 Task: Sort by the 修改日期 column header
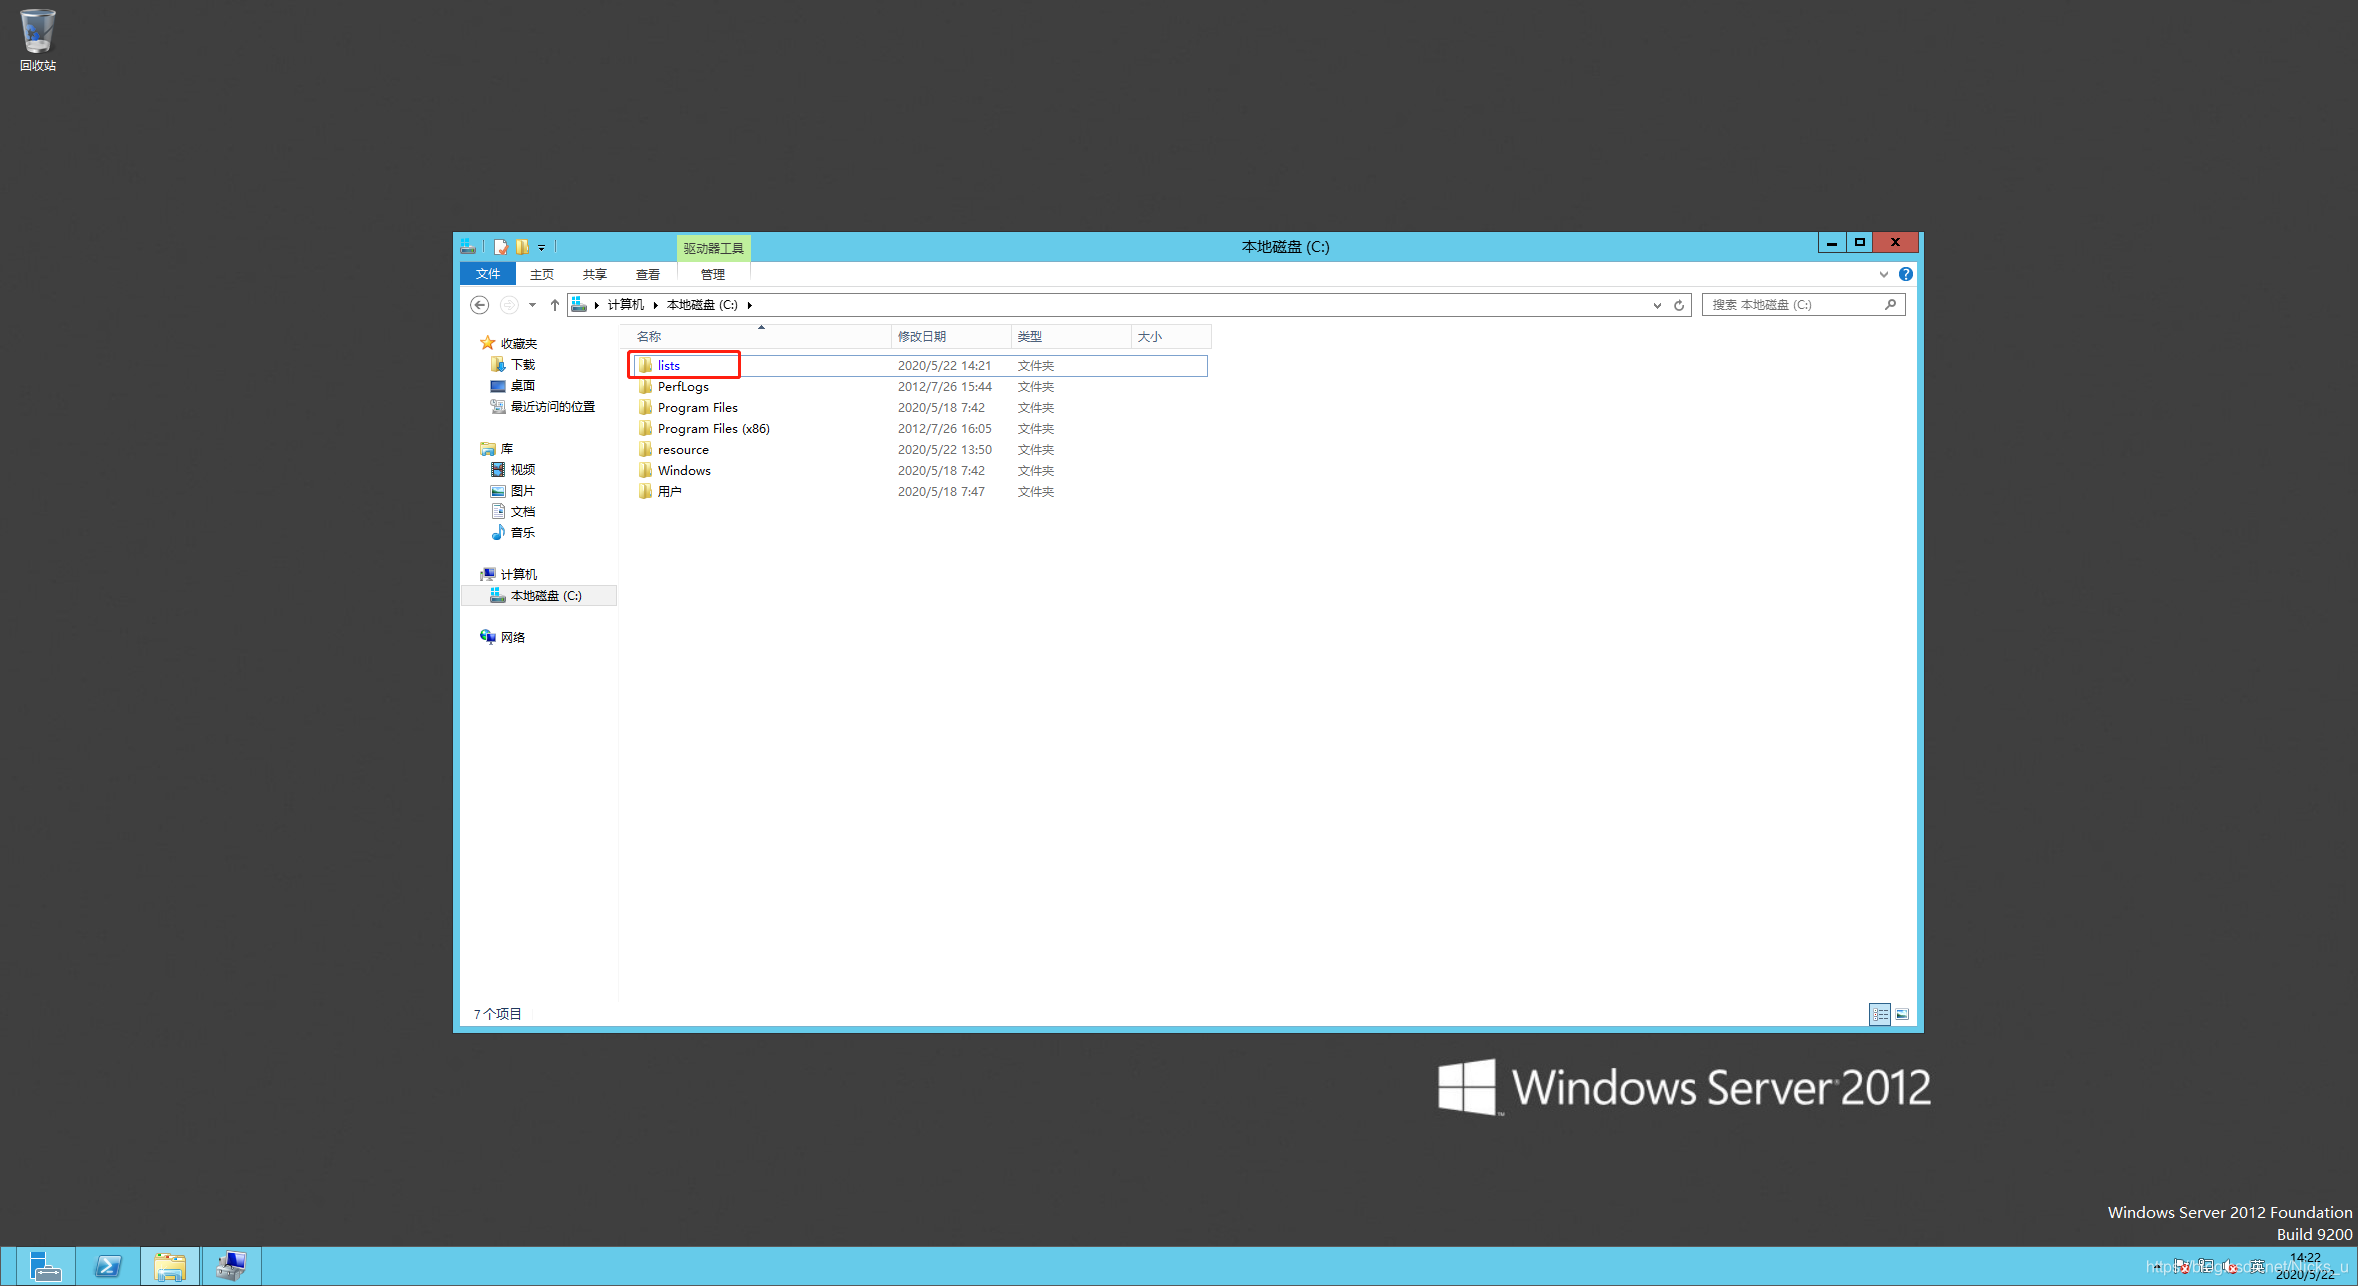pyautogui.click(x=921, y=337)
